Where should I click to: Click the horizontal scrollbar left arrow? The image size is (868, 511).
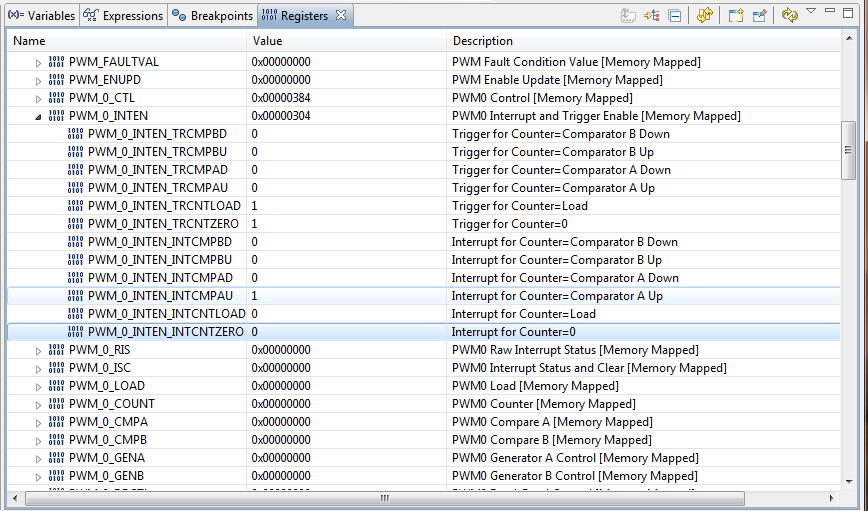pos(15,498)
